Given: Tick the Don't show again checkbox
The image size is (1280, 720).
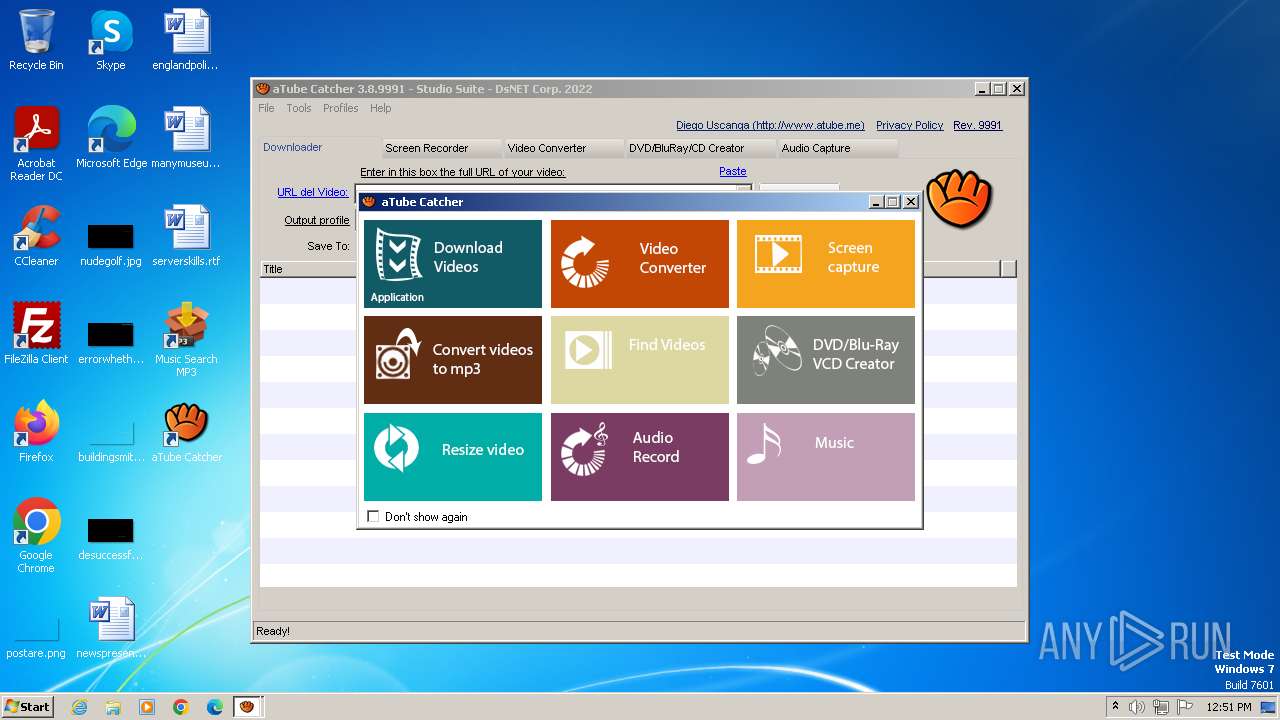Looking at the screenshot, I should pyautogui.click(x=373, y=517).
